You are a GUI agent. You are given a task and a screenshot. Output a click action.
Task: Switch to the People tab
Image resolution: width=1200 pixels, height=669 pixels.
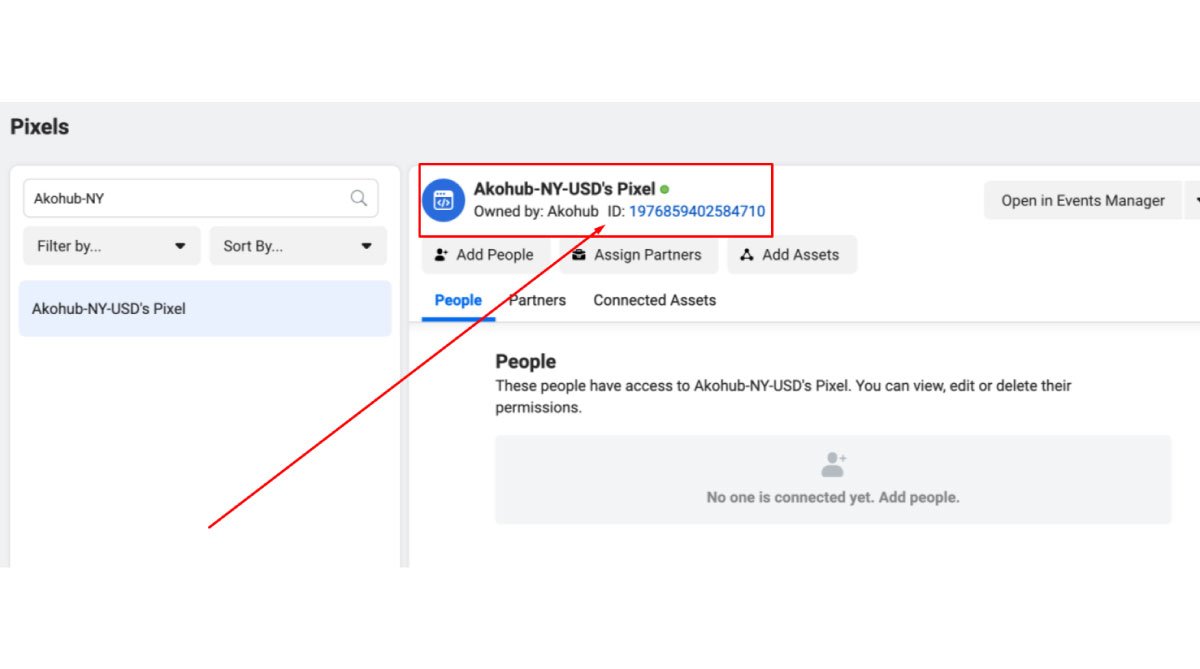(458, 300)
